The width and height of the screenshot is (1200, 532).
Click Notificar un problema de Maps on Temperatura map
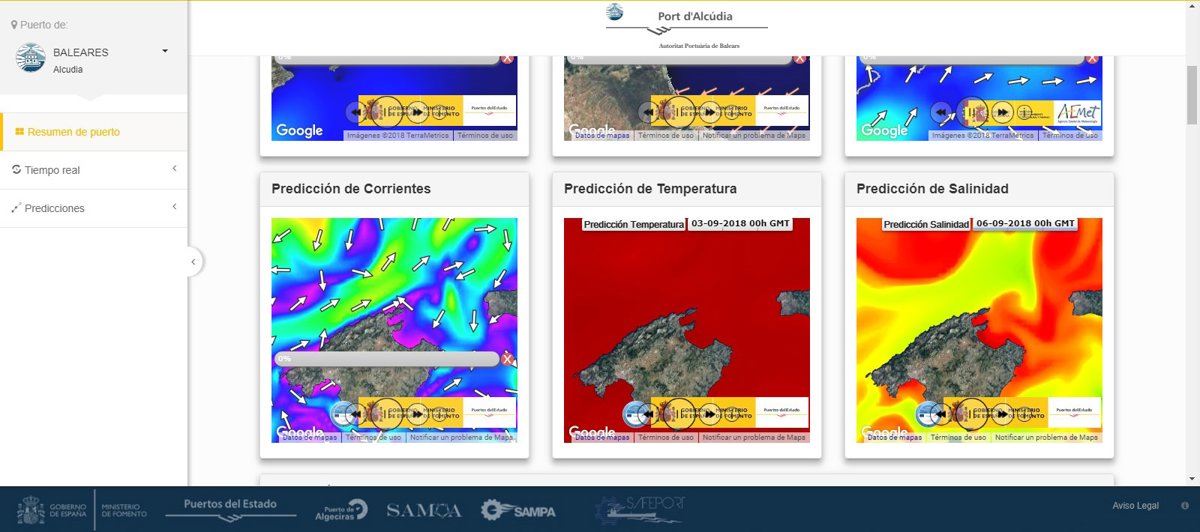(x=753, y=437)
